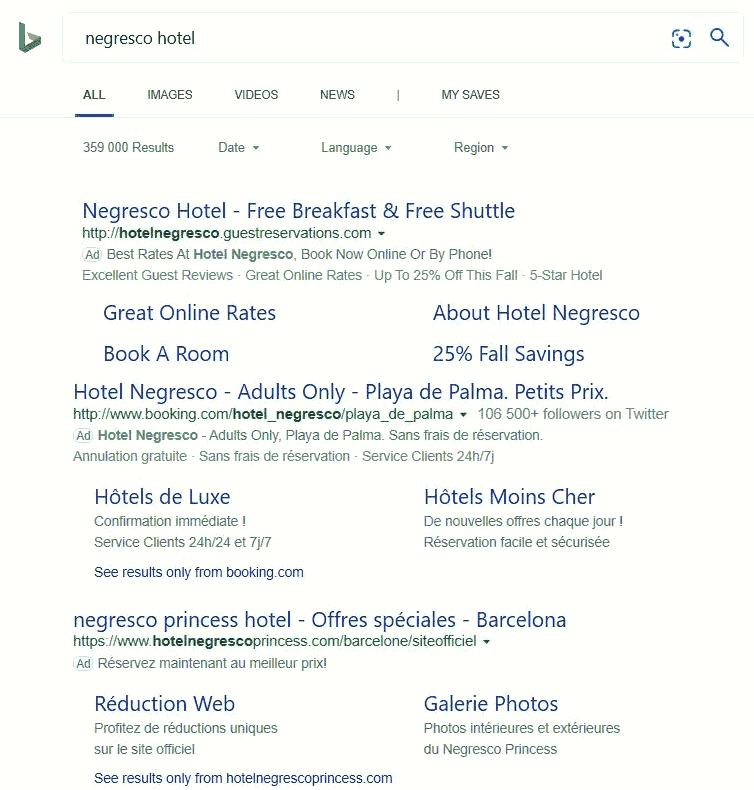Click Hôtels de Luxe sitelink

point(162,497)
